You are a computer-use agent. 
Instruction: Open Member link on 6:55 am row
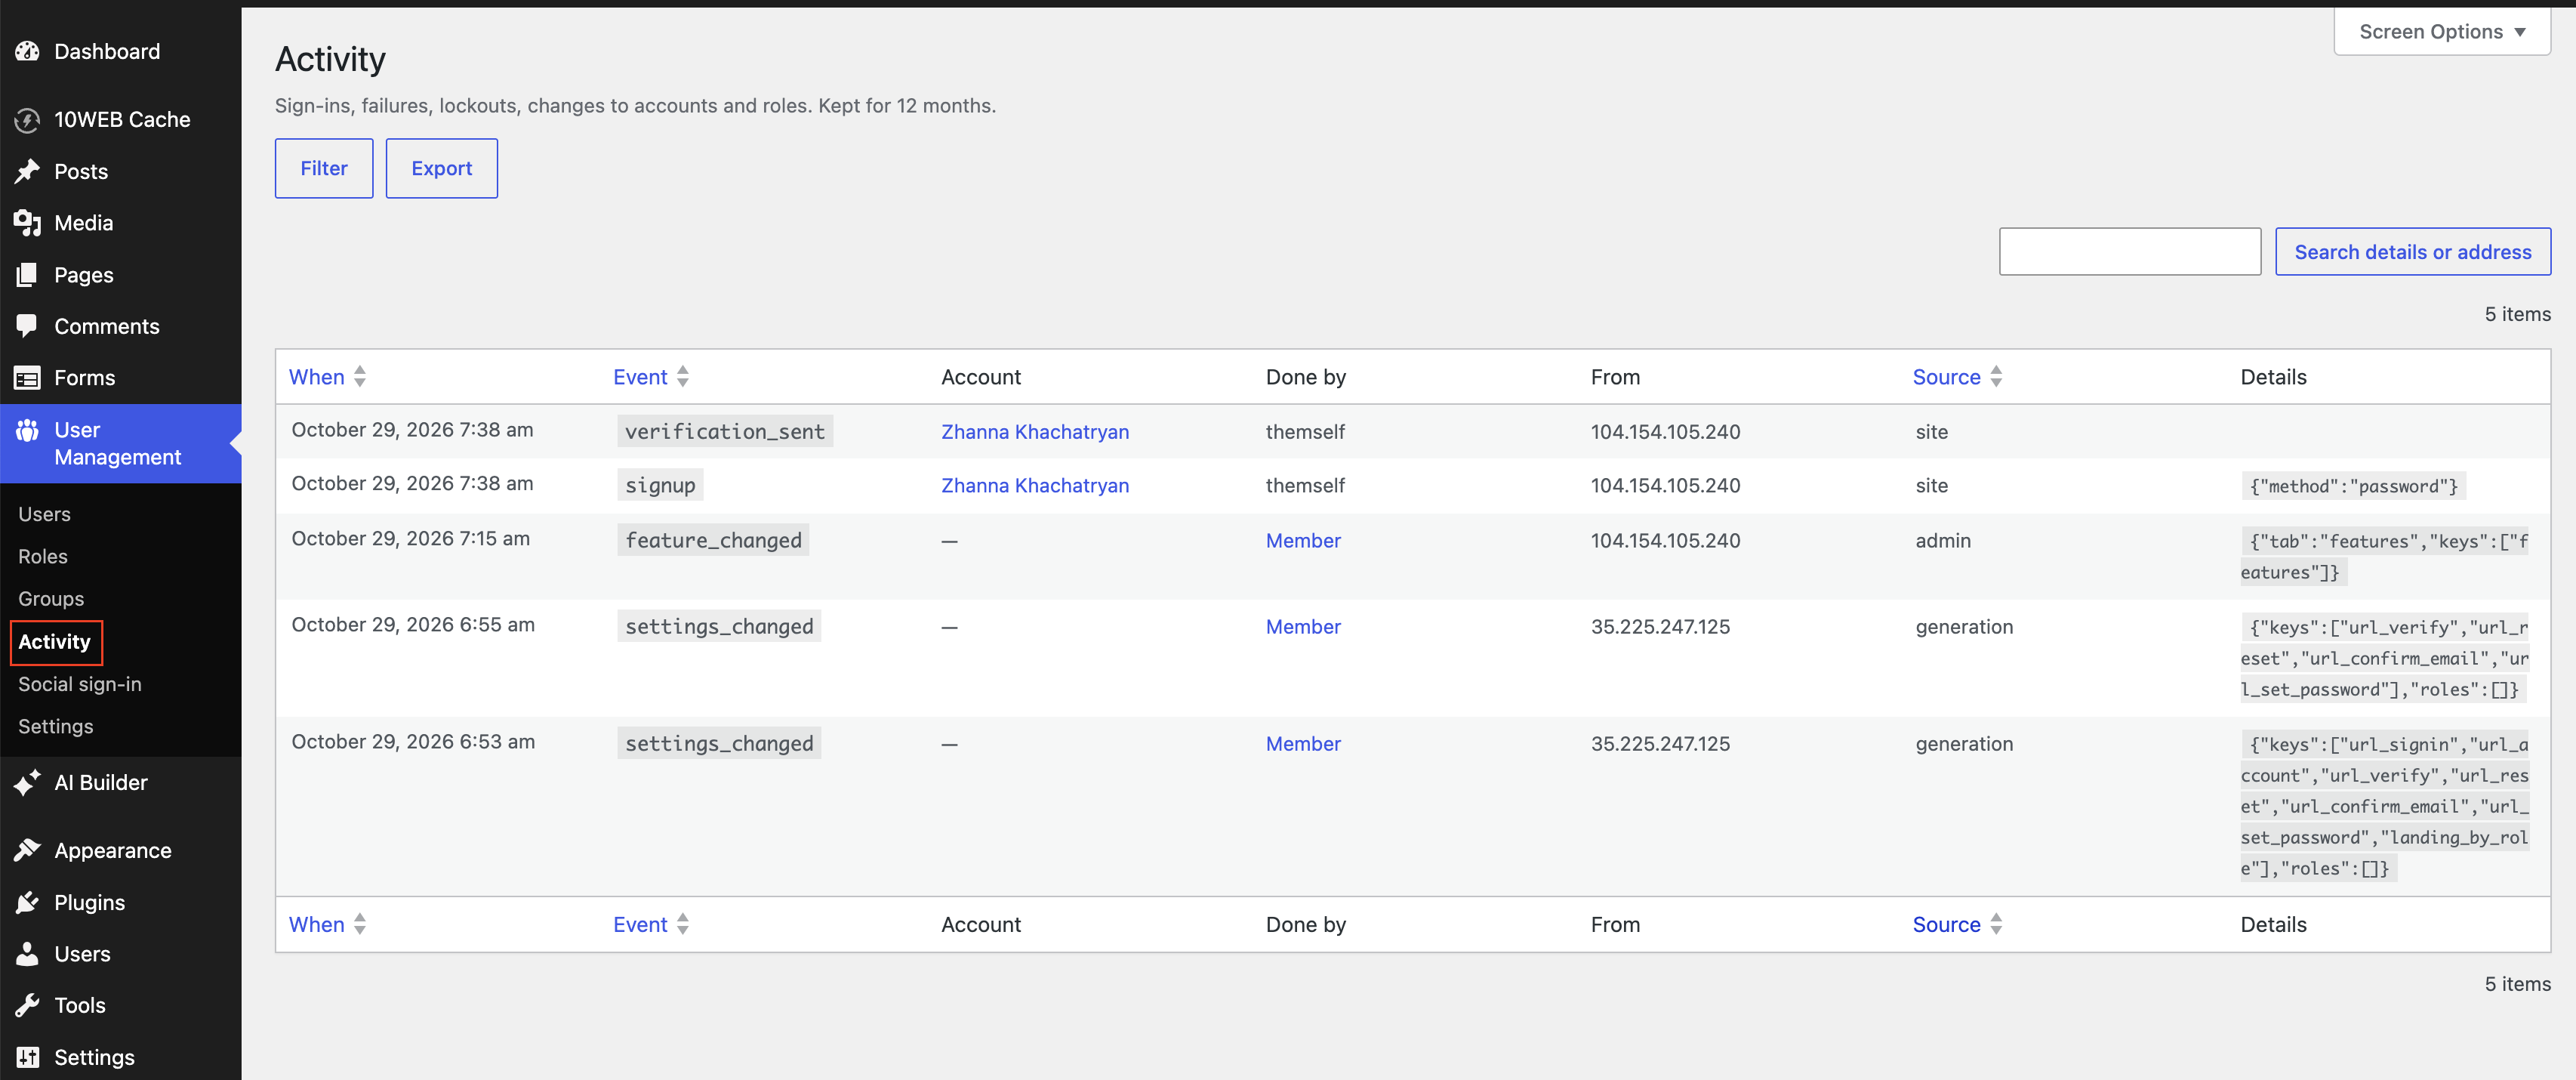coord(1303,627)
